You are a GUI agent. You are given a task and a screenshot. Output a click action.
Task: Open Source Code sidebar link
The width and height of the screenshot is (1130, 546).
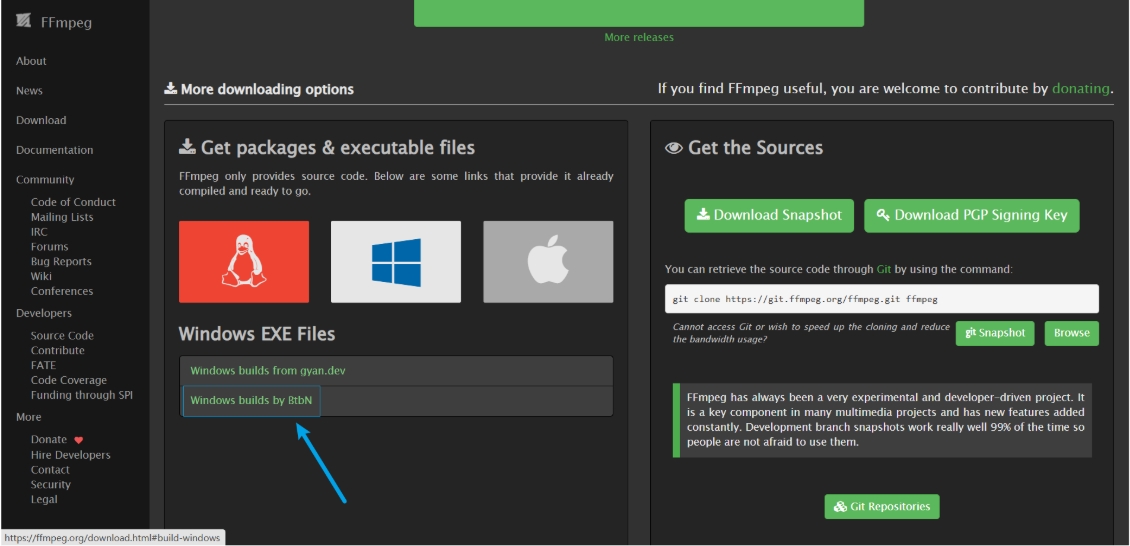coord(62,336)
